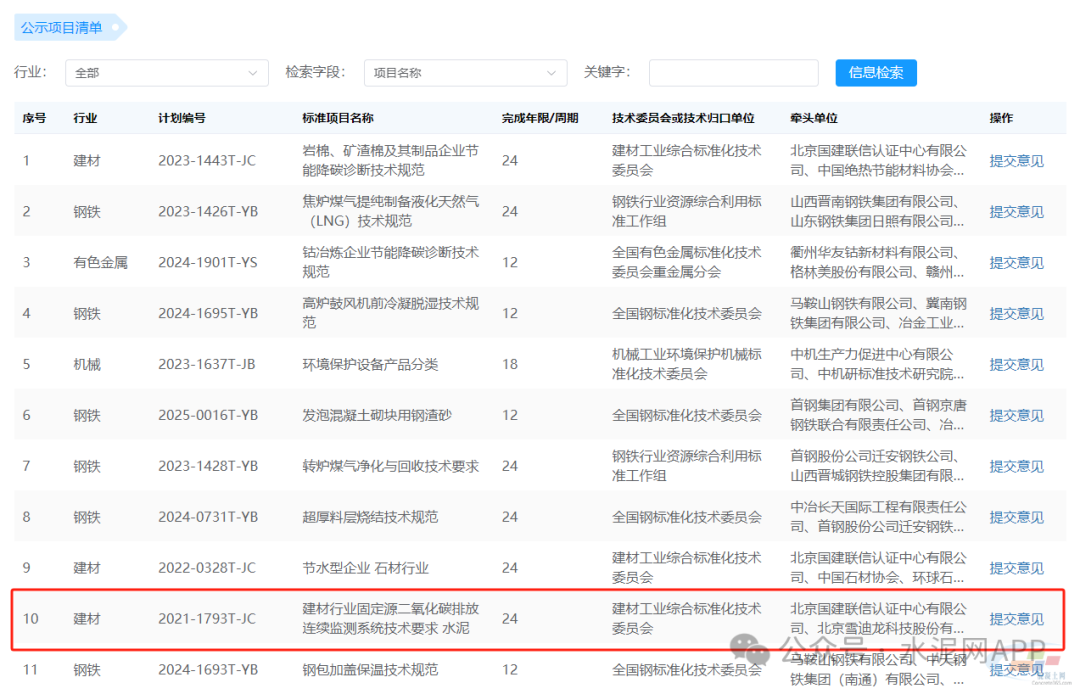Click 提交意见 in highlighted row 10 水泥

click(1016, 619)
